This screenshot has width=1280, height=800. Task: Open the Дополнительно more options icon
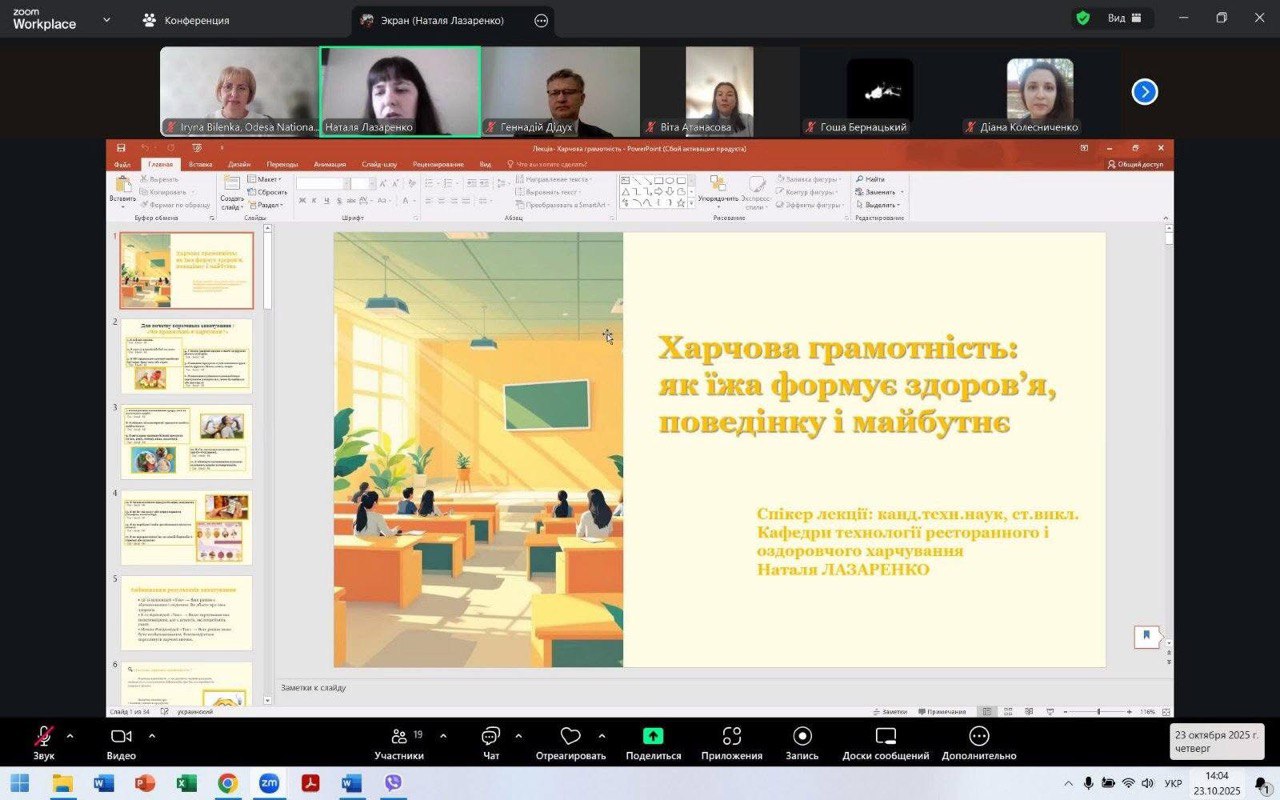(979, 737)
